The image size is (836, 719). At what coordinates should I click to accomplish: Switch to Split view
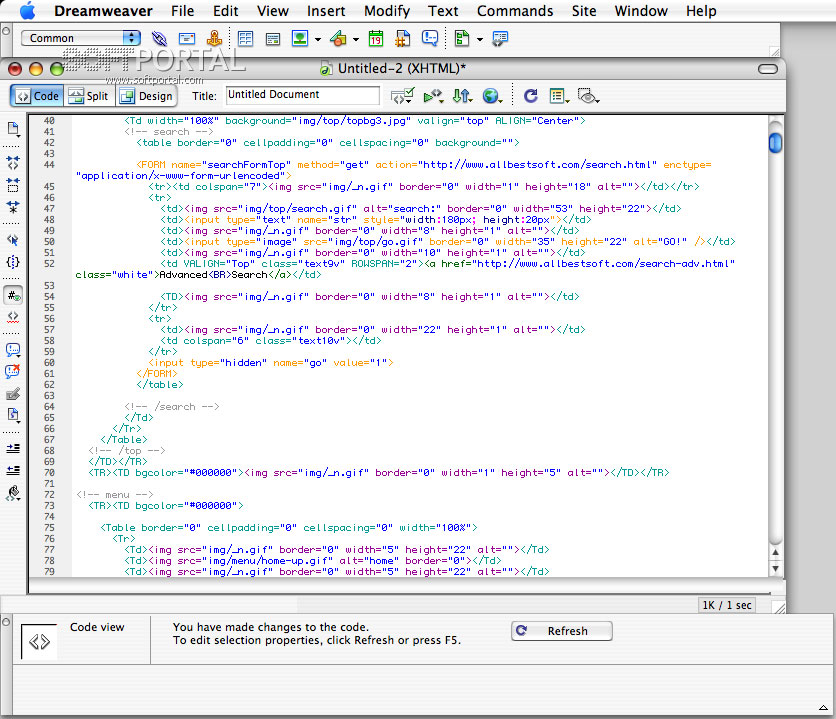88,96
